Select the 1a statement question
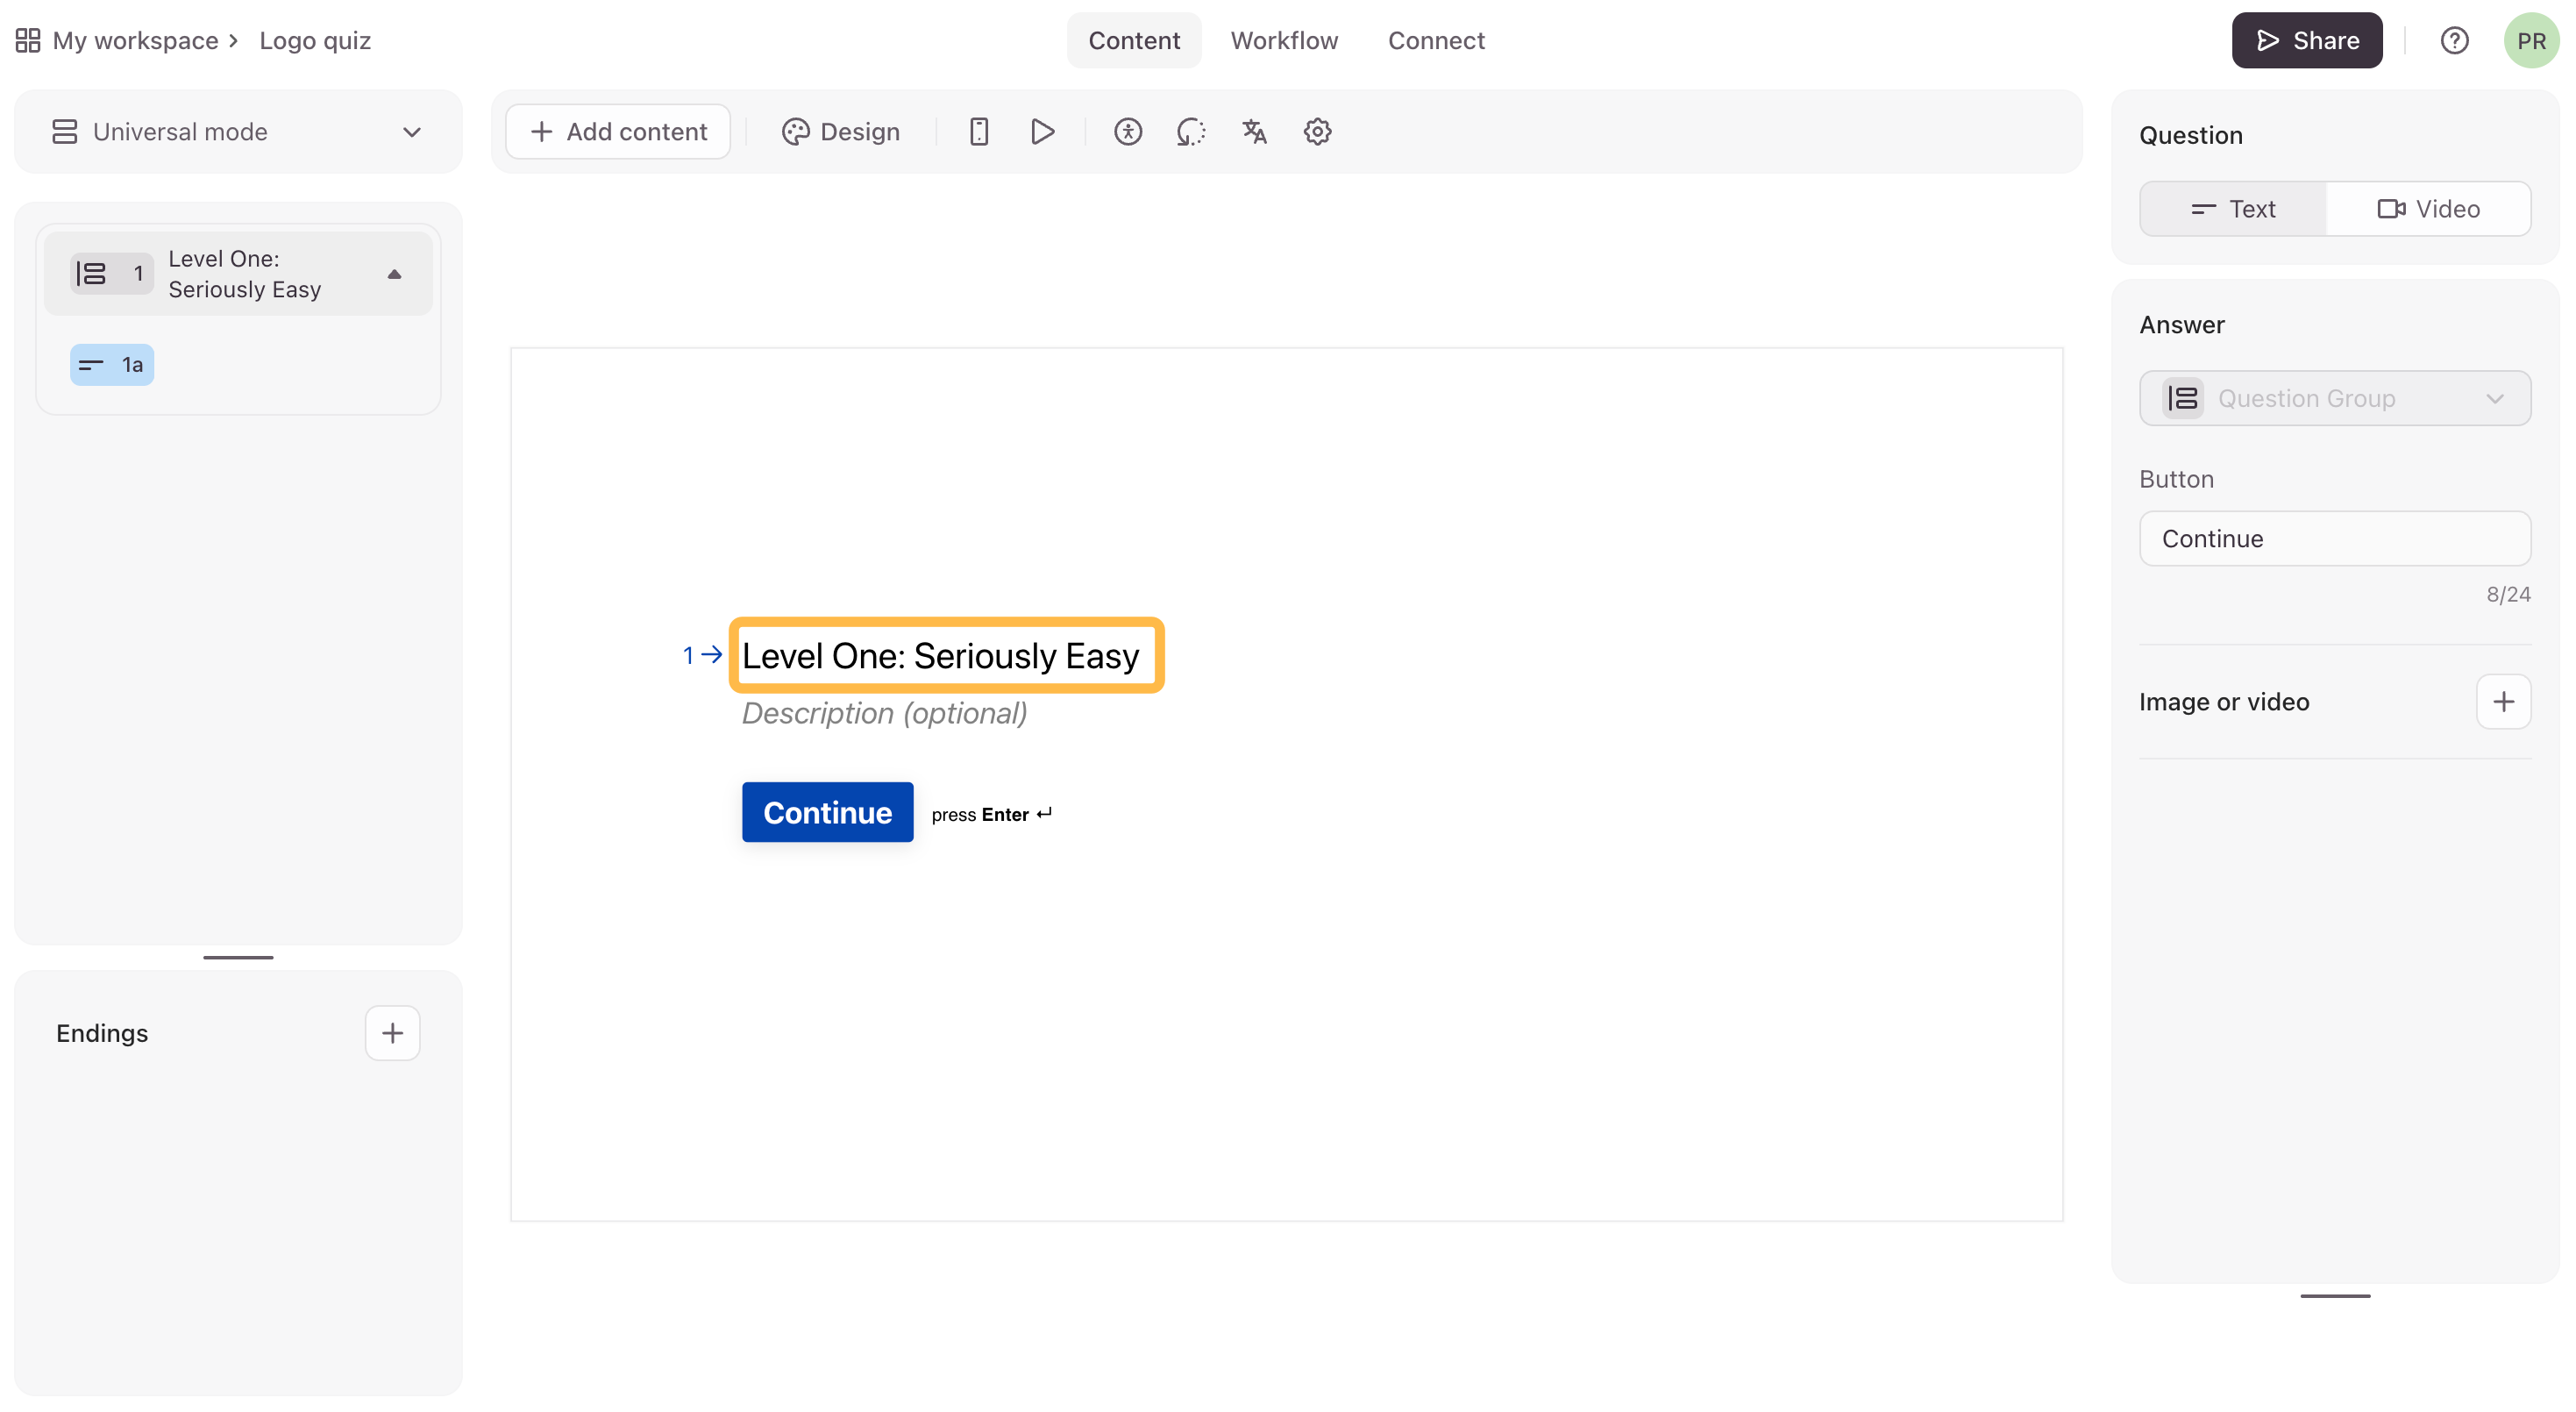2576x1412 pixels. click(x=112, y=365)
